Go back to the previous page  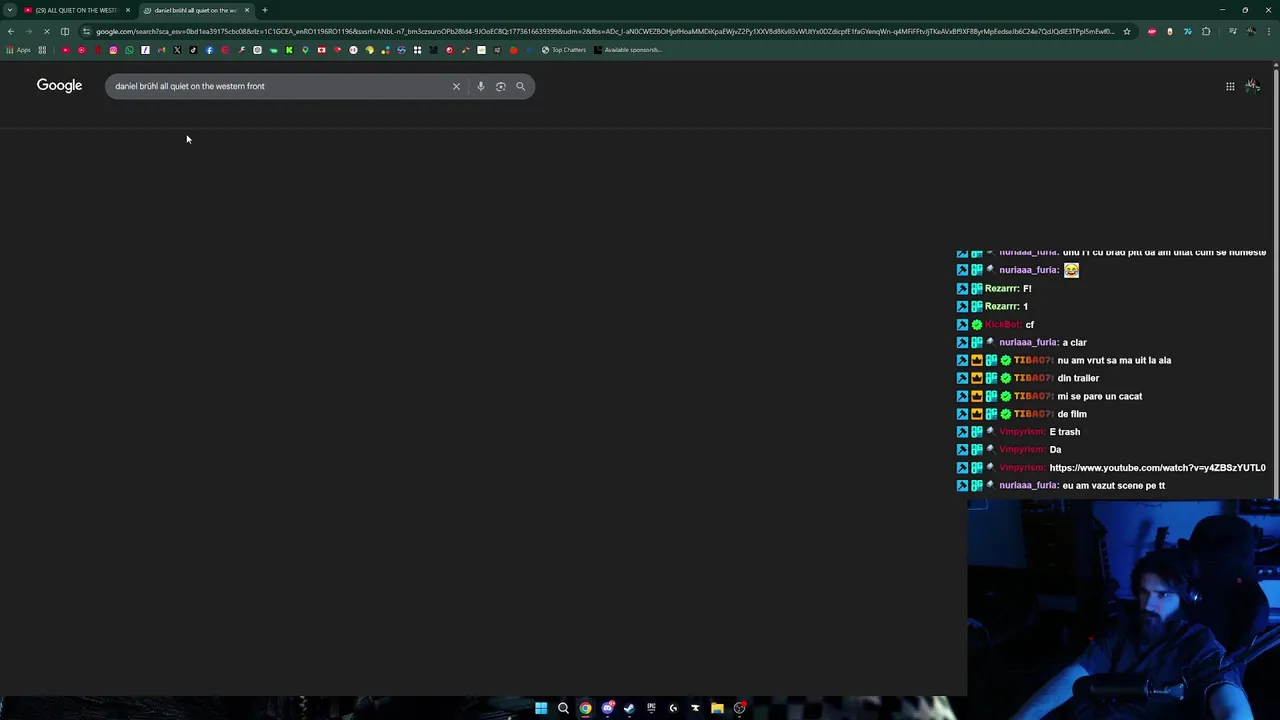[11, 31]
